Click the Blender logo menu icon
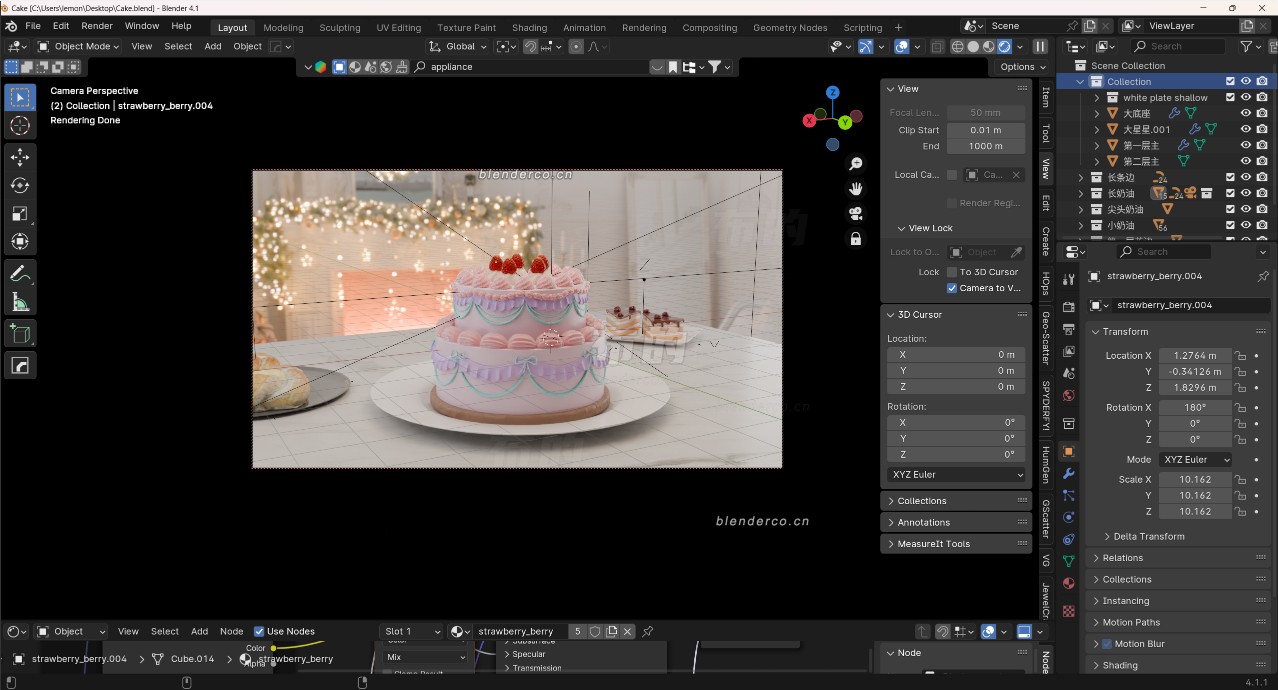The width and height of the screenshot is (1278, 690). click(9, 26)
